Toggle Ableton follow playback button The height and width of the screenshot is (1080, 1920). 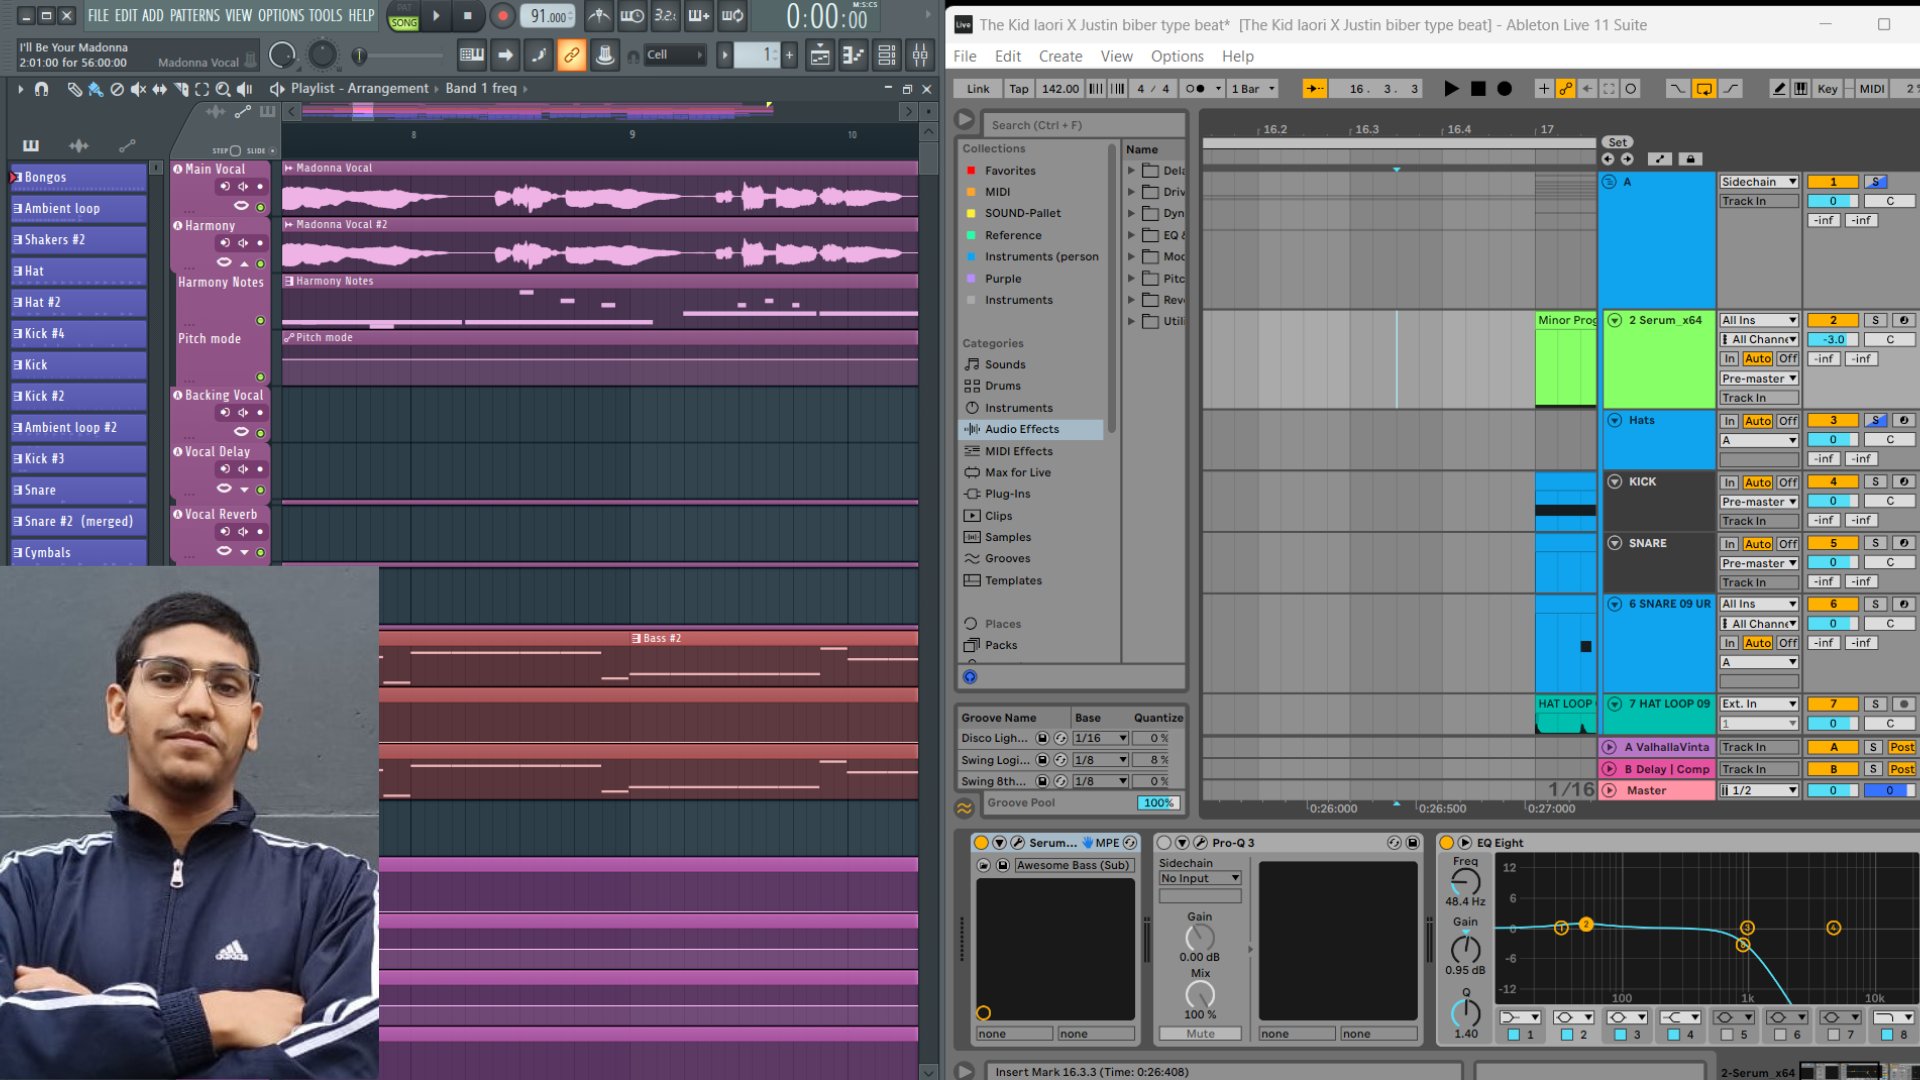tap(1315, 89)
